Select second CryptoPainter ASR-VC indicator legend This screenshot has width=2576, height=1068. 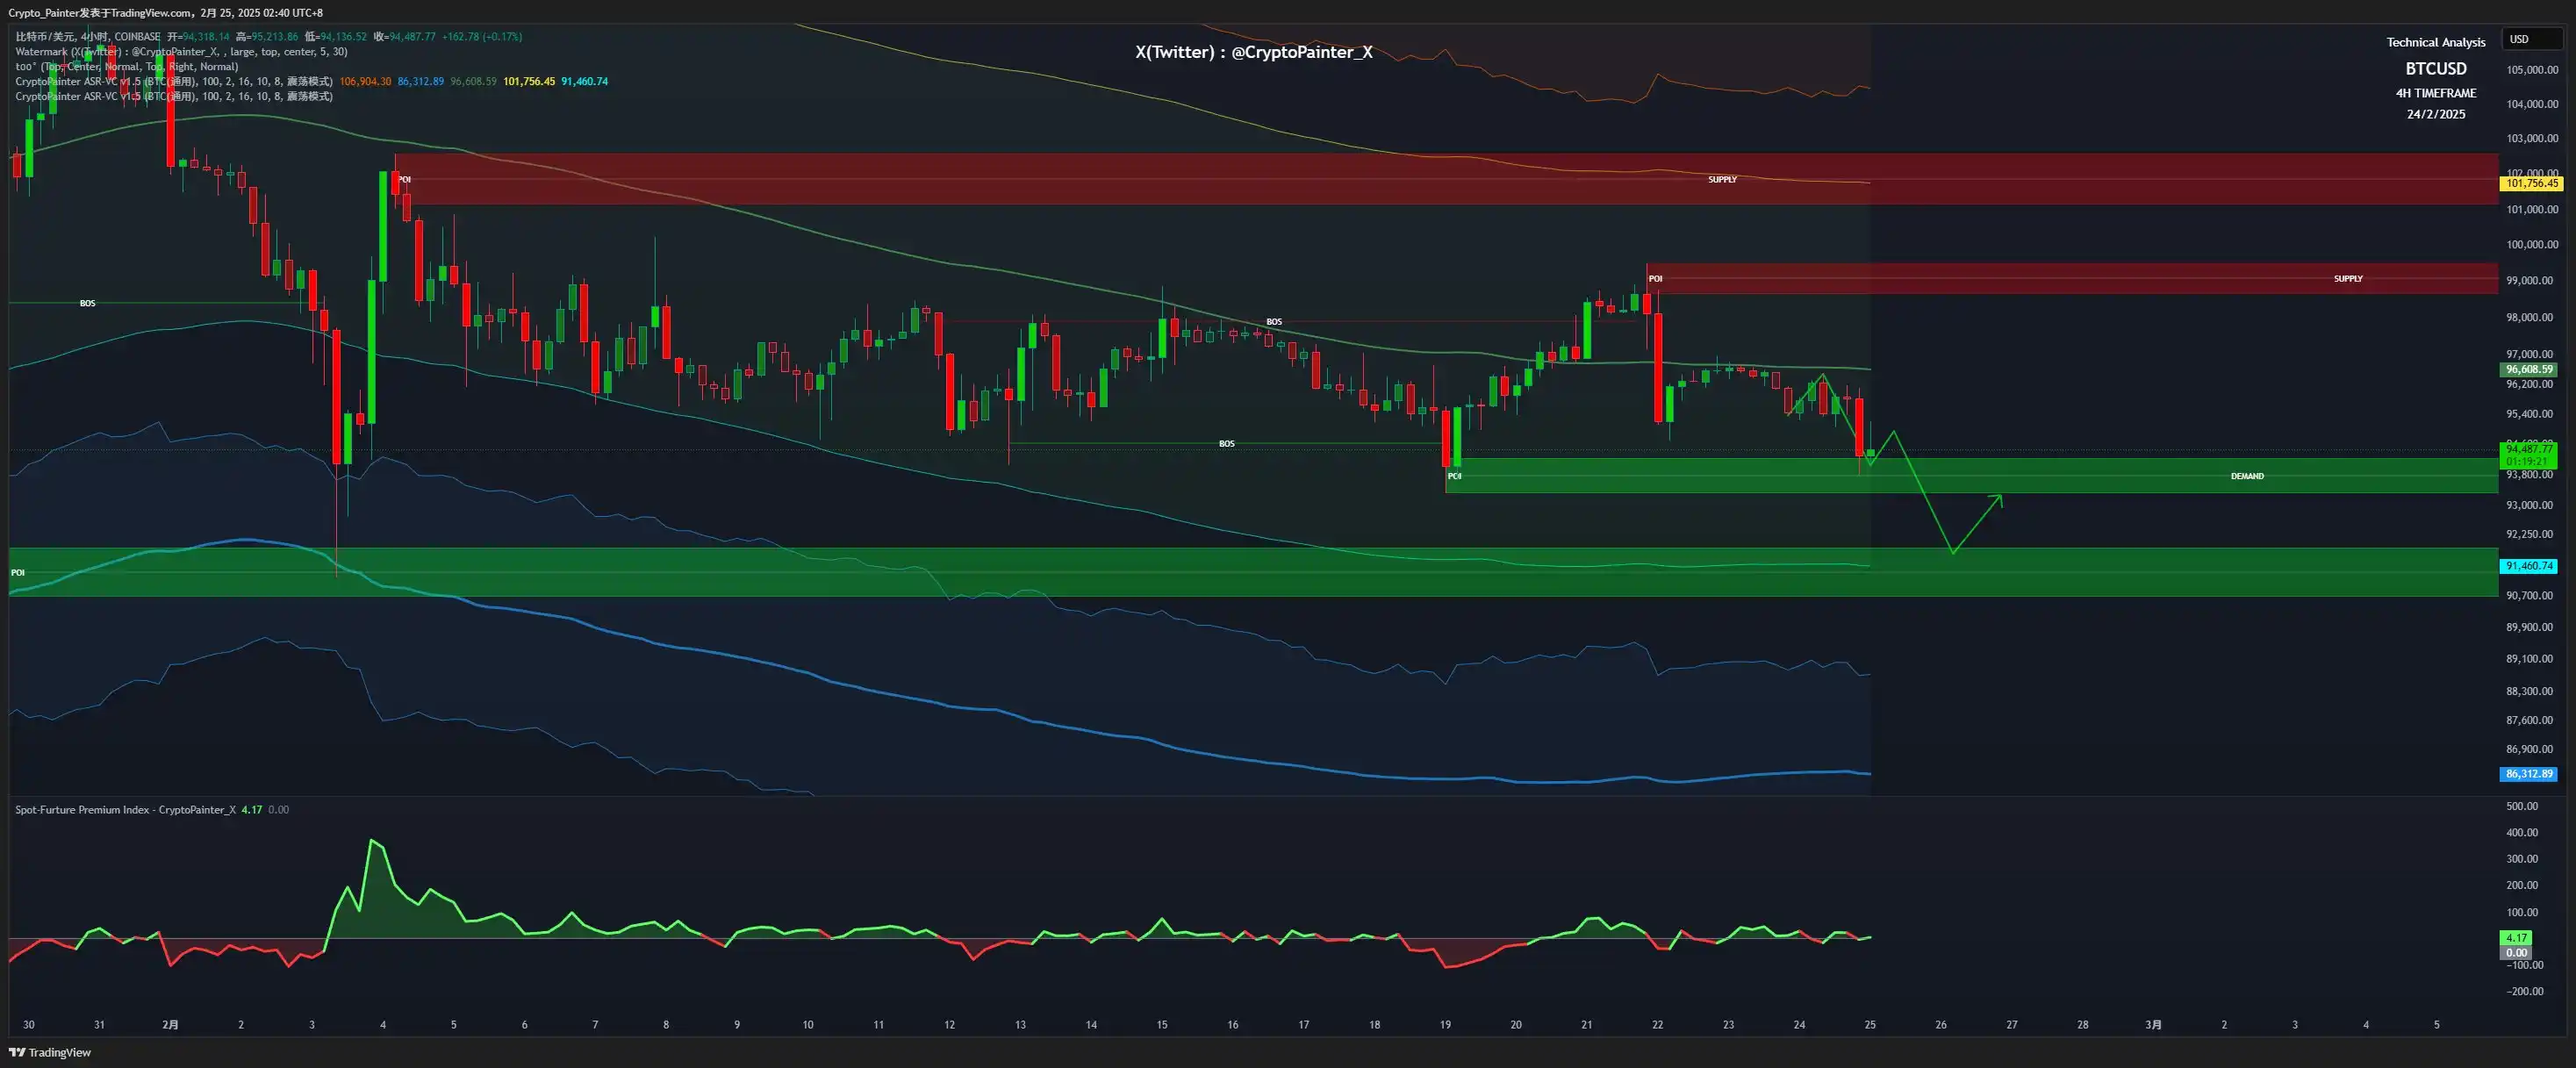[172, 97]
